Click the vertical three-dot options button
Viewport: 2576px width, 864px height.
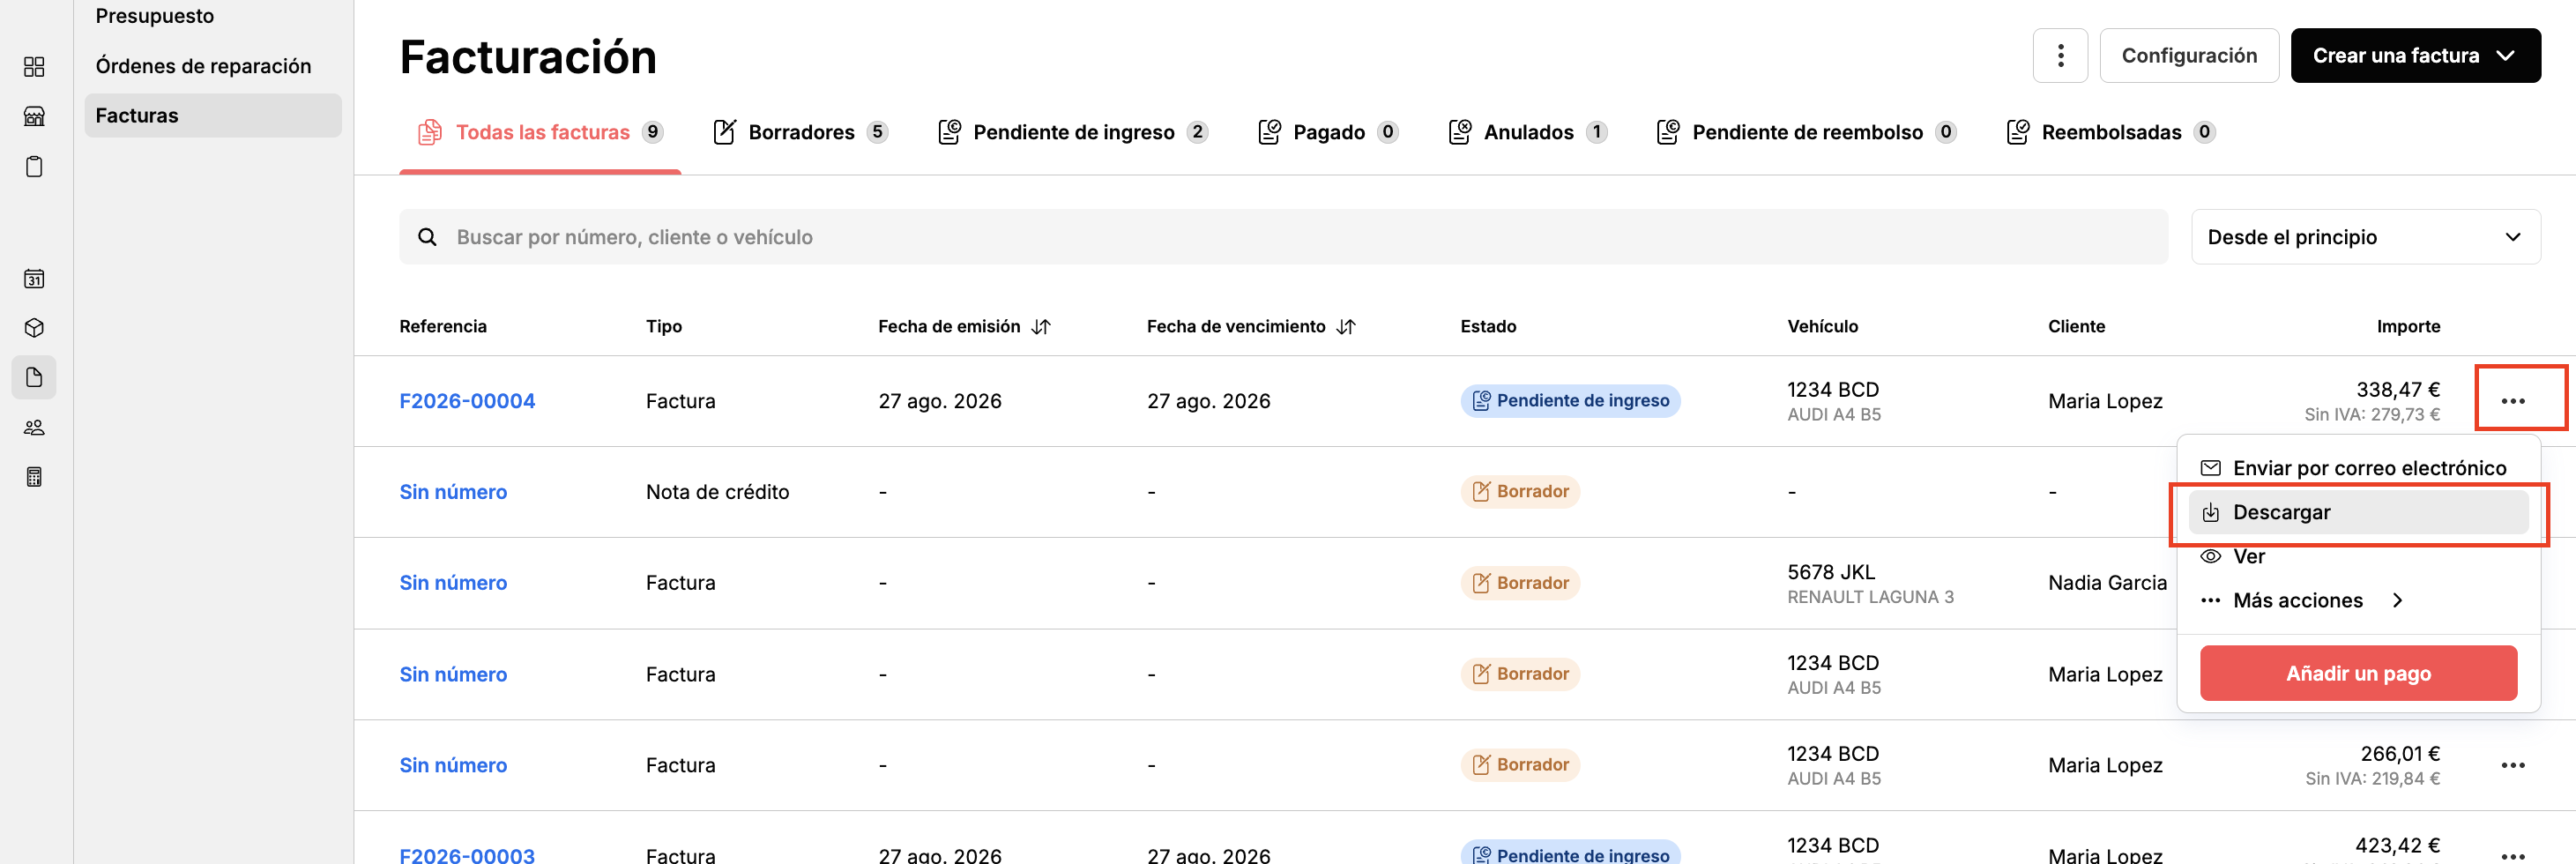(2060, 55)
